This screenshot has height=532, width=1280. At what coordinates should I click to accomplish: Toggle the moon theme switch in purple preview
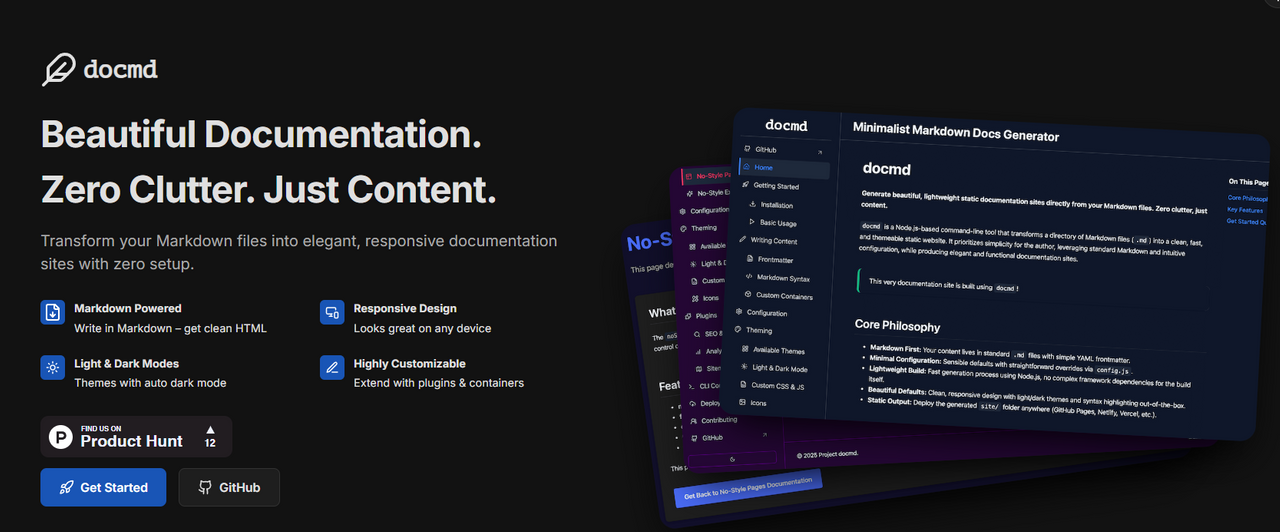point(733,459)
